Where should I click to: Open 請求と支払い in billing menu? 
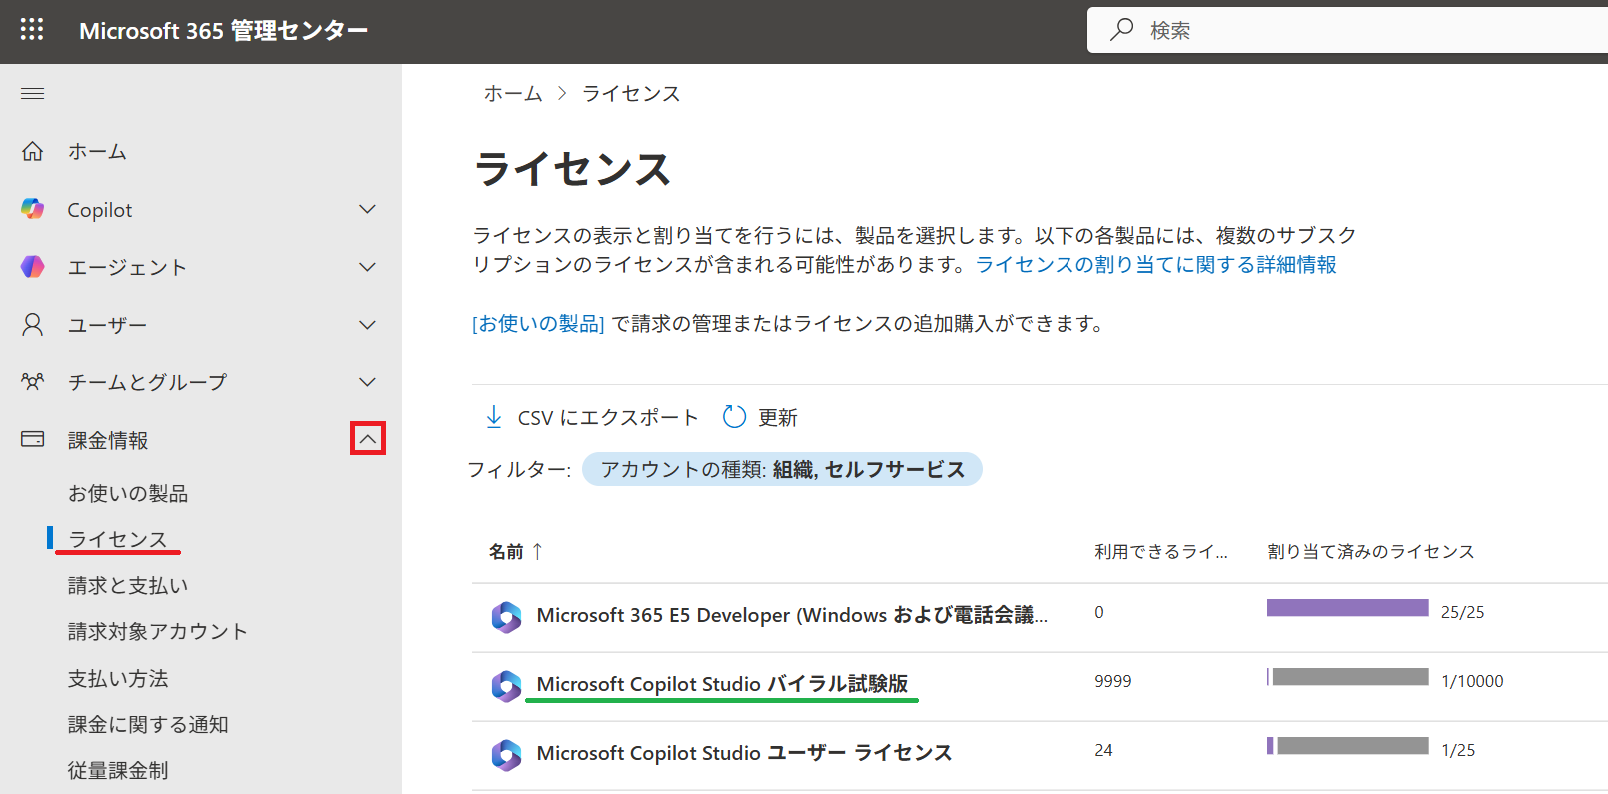pos(128,585)
